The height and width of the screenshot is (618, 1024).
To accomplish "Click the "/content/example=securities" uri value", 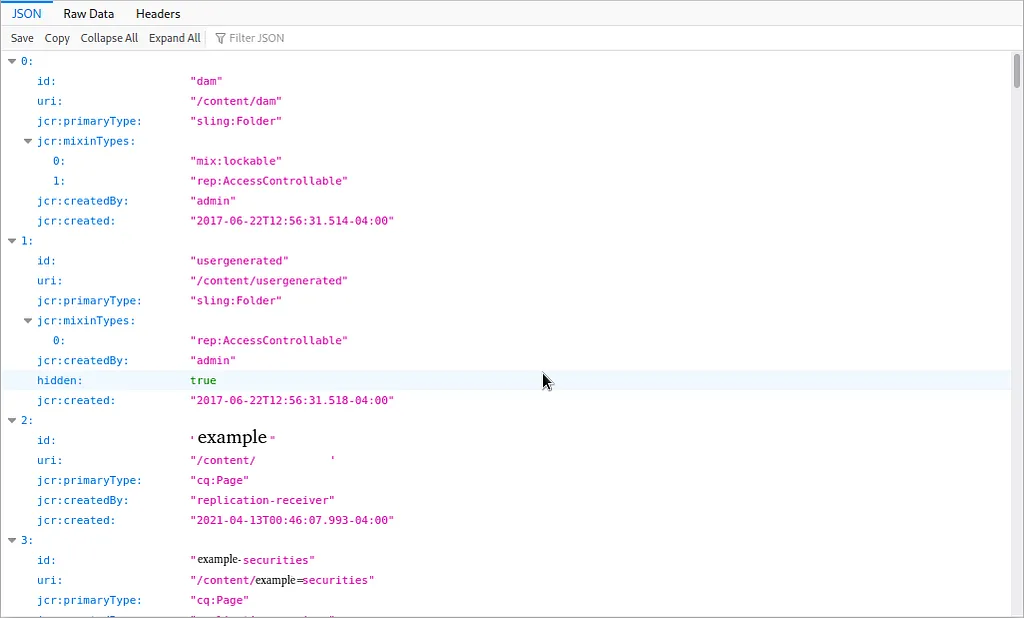I will click(281, 580).
